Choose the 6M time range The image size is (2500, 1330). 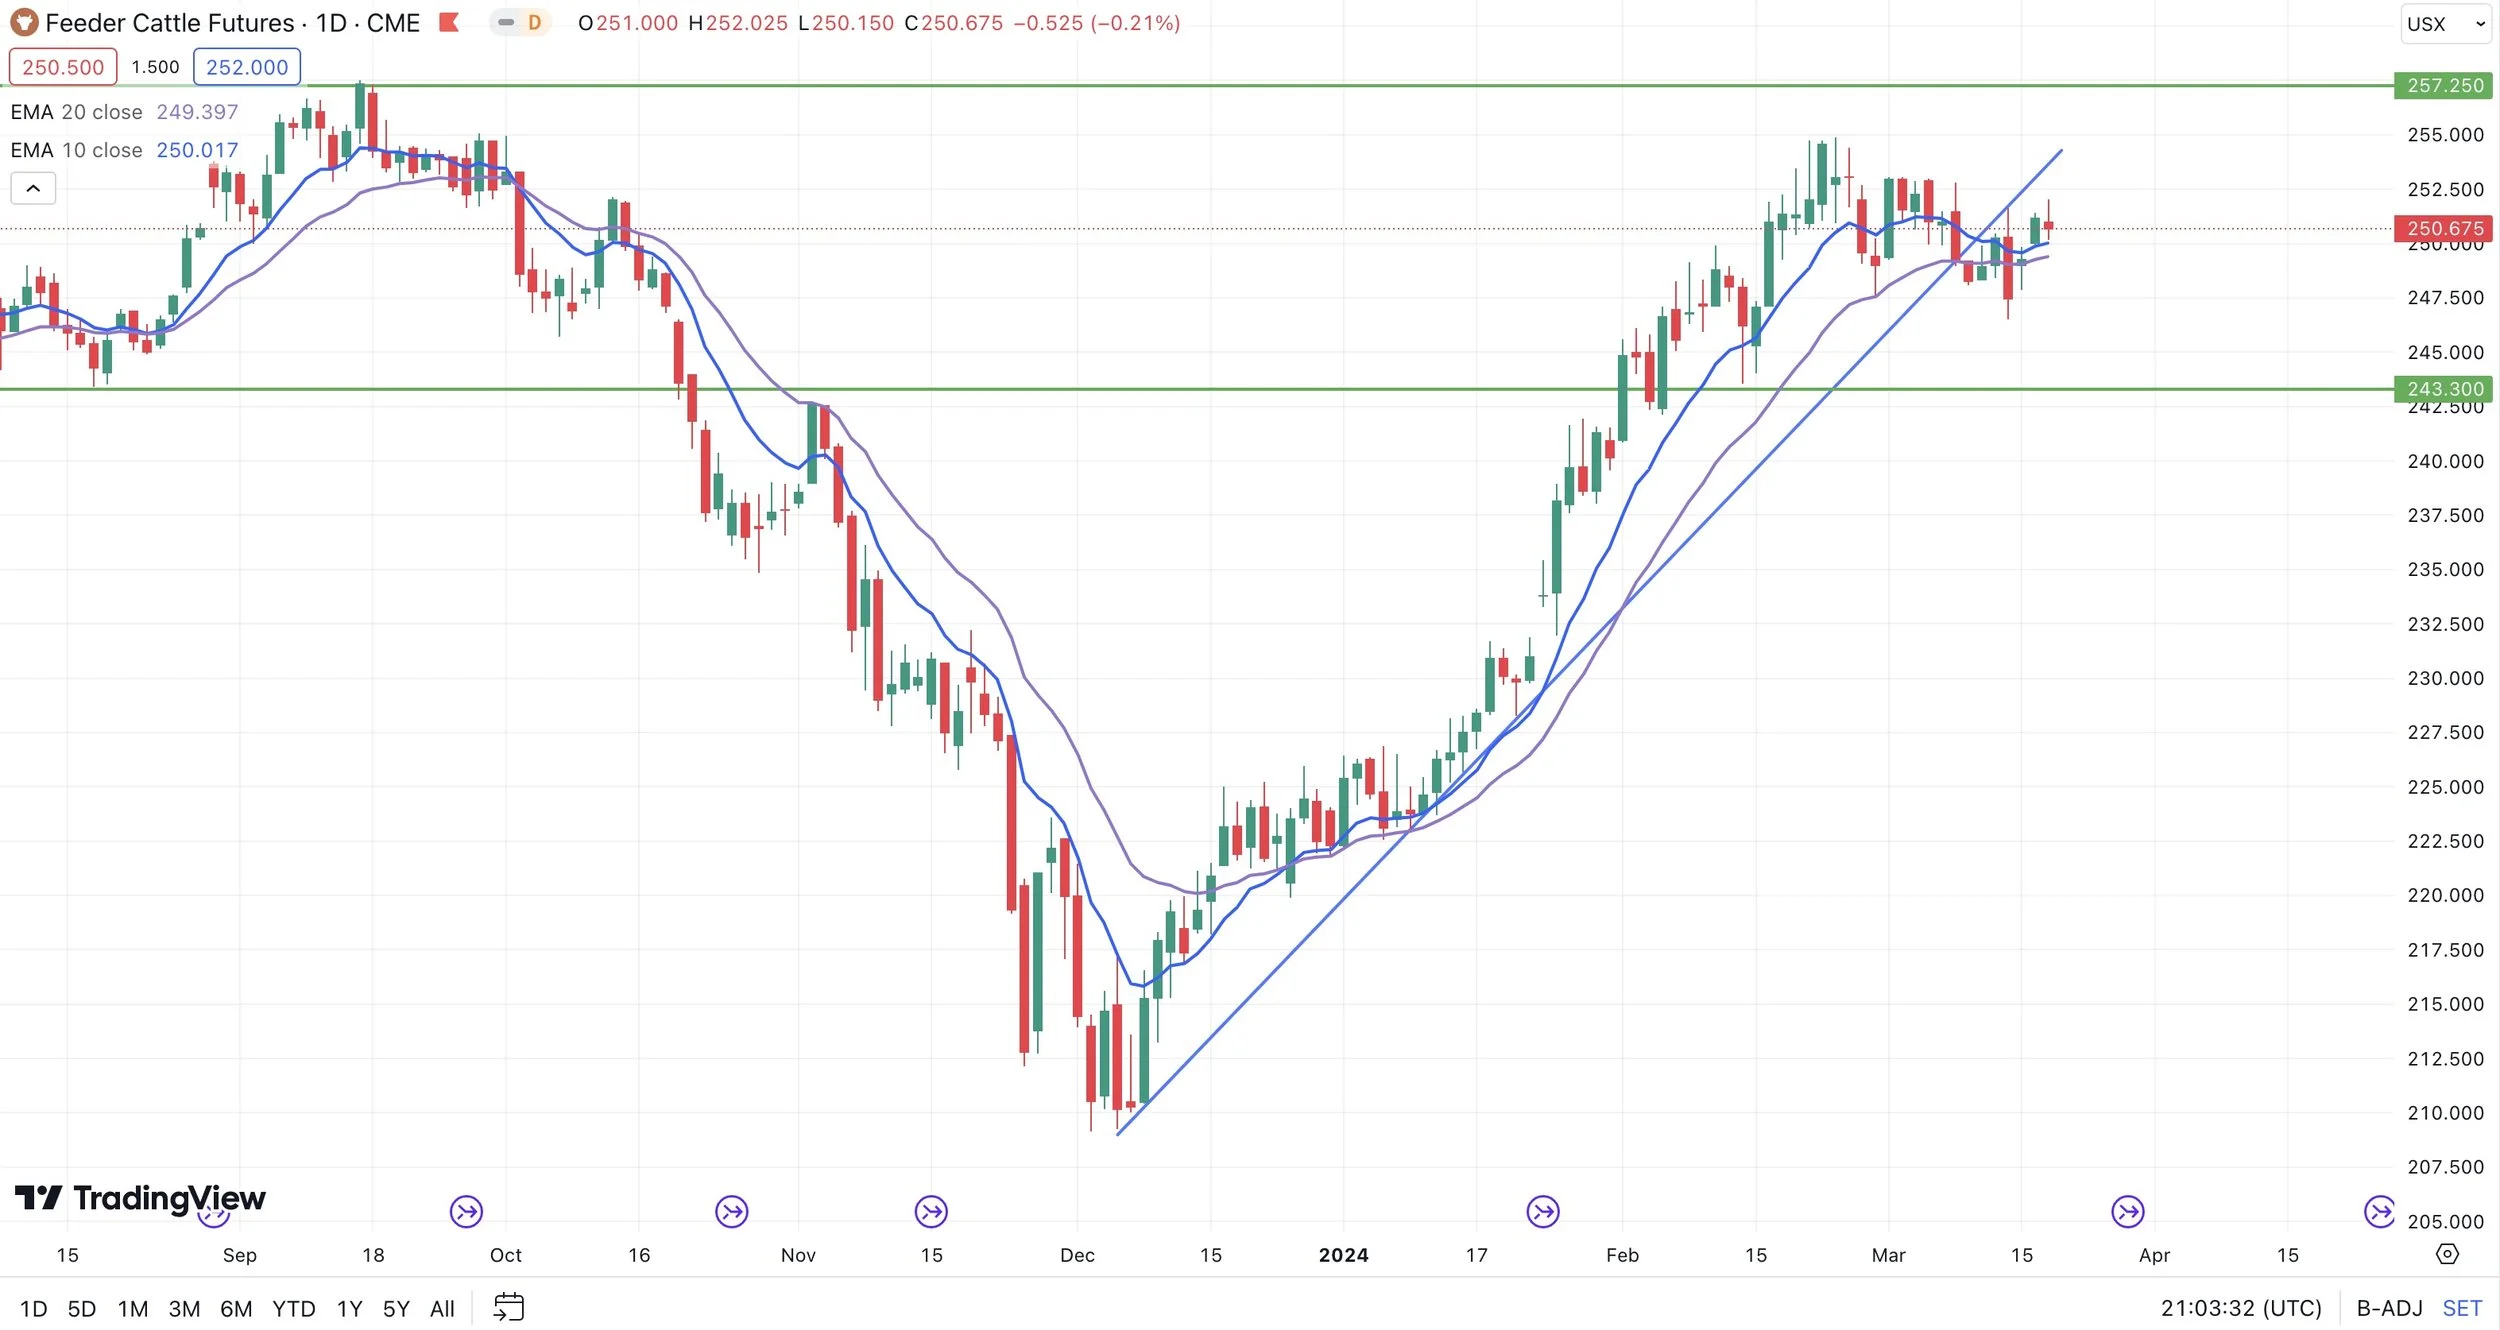tap(236, 1308)
